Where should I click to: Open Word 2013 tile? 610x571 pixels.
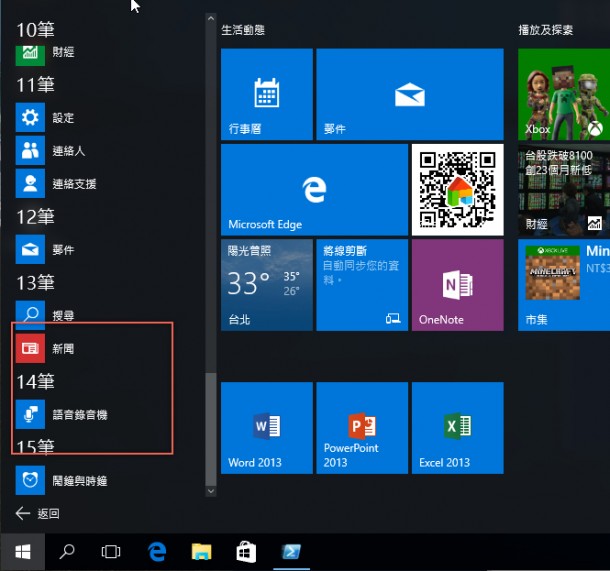pyautogui.click(x=267, y=428)
